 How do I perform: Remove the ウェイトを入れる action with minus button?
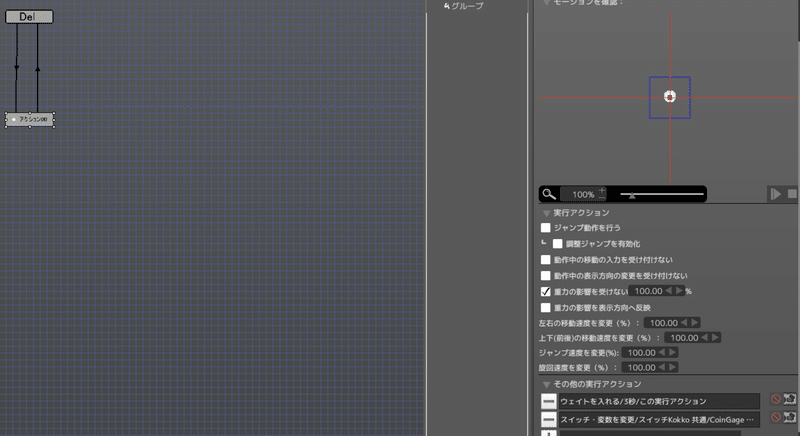(x=548, y=401)
